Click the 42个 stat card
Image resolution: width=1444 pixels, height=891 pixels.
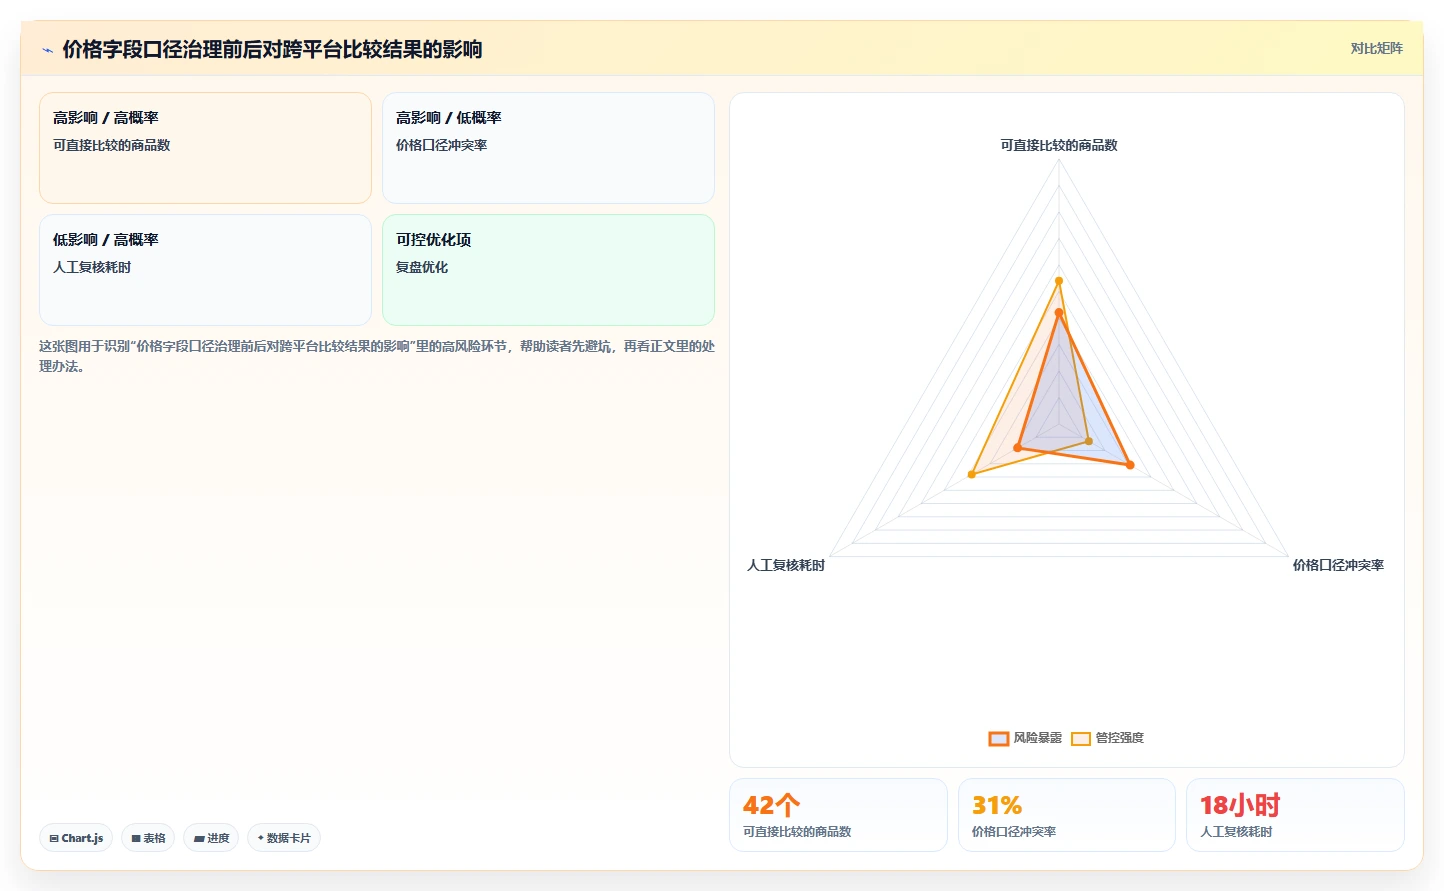(x=838, y=815)
